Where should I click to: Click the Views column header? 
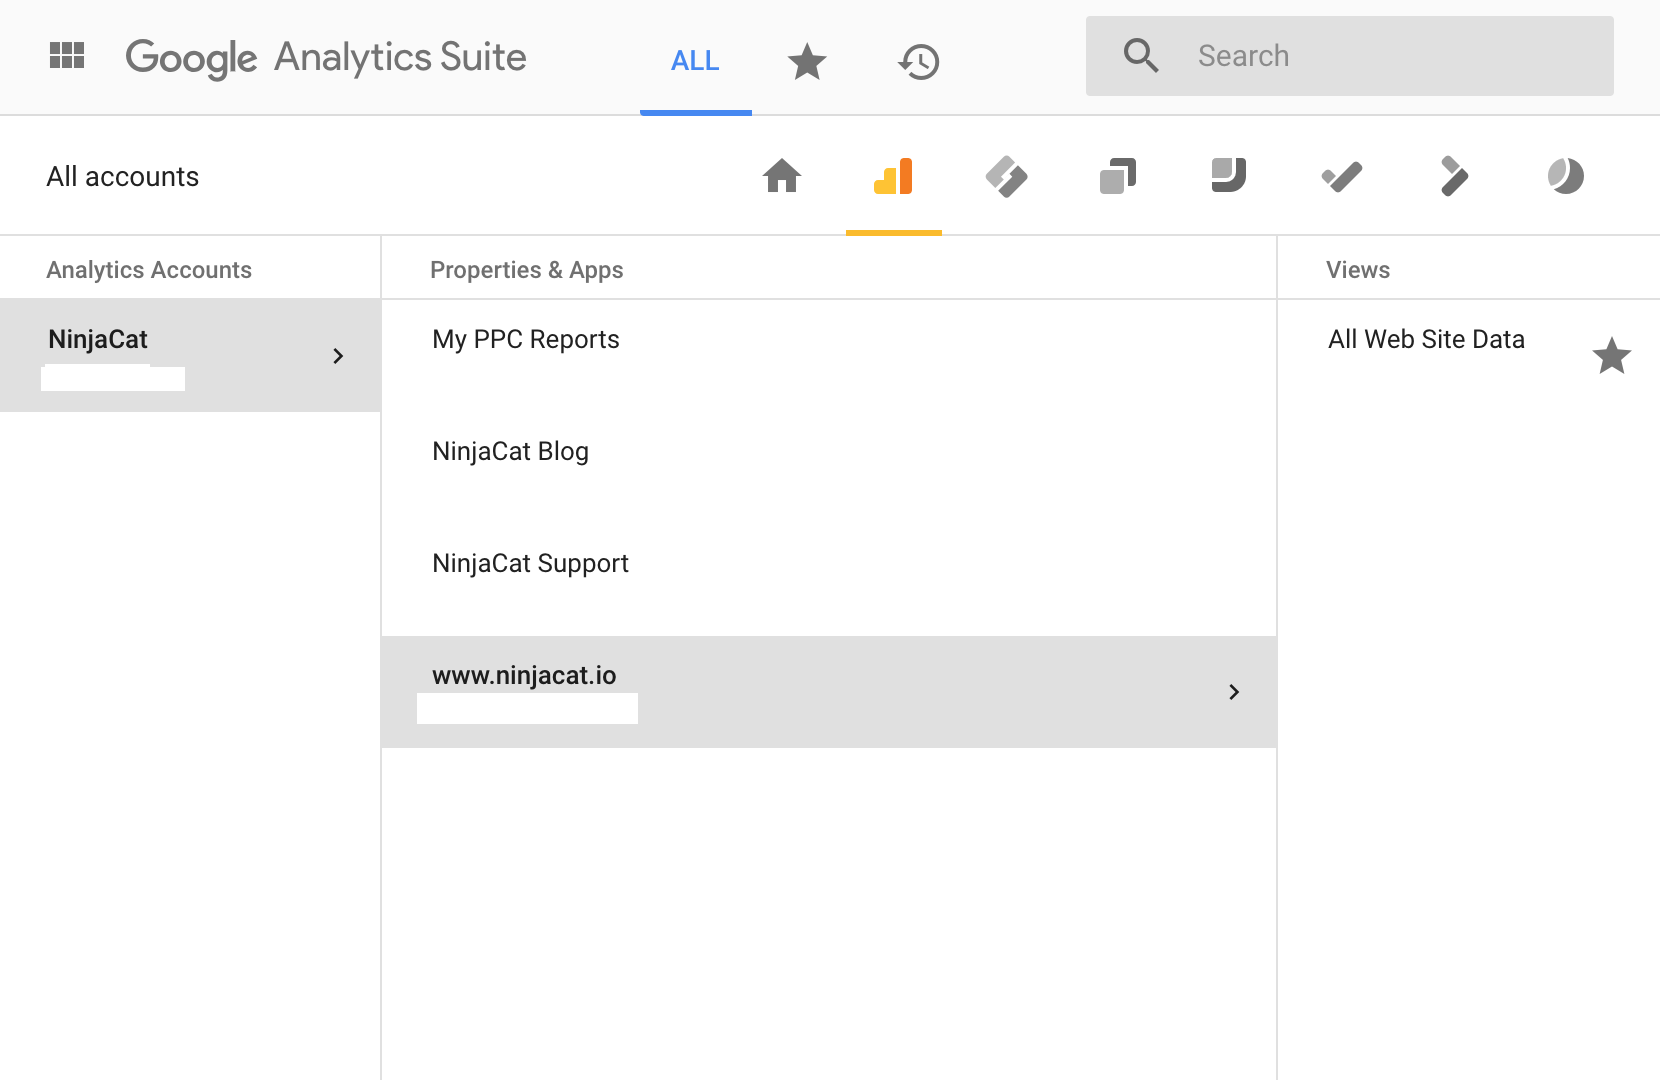click(x=1358, y=270)
